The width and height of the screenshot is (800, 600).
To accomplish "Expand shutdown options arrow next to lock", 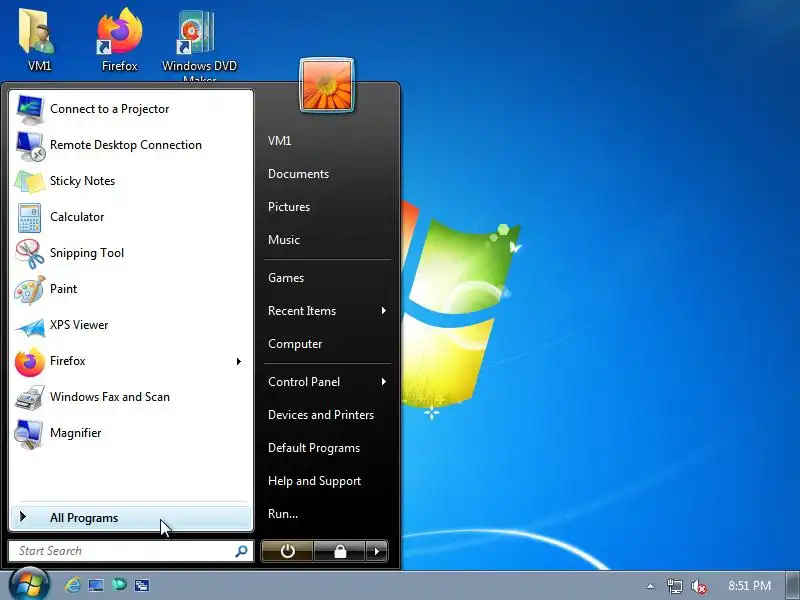I will click(x=377, y=551).
